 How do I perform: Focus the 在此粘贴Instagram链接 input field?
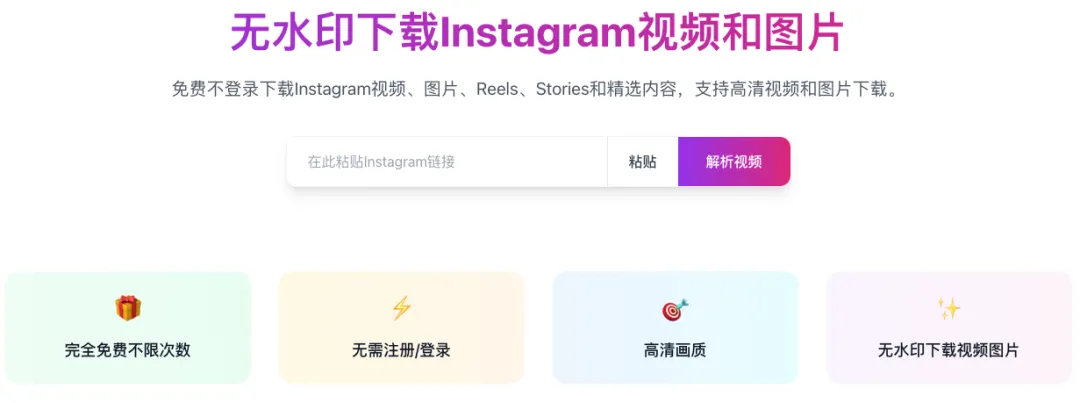click(447, 162)
